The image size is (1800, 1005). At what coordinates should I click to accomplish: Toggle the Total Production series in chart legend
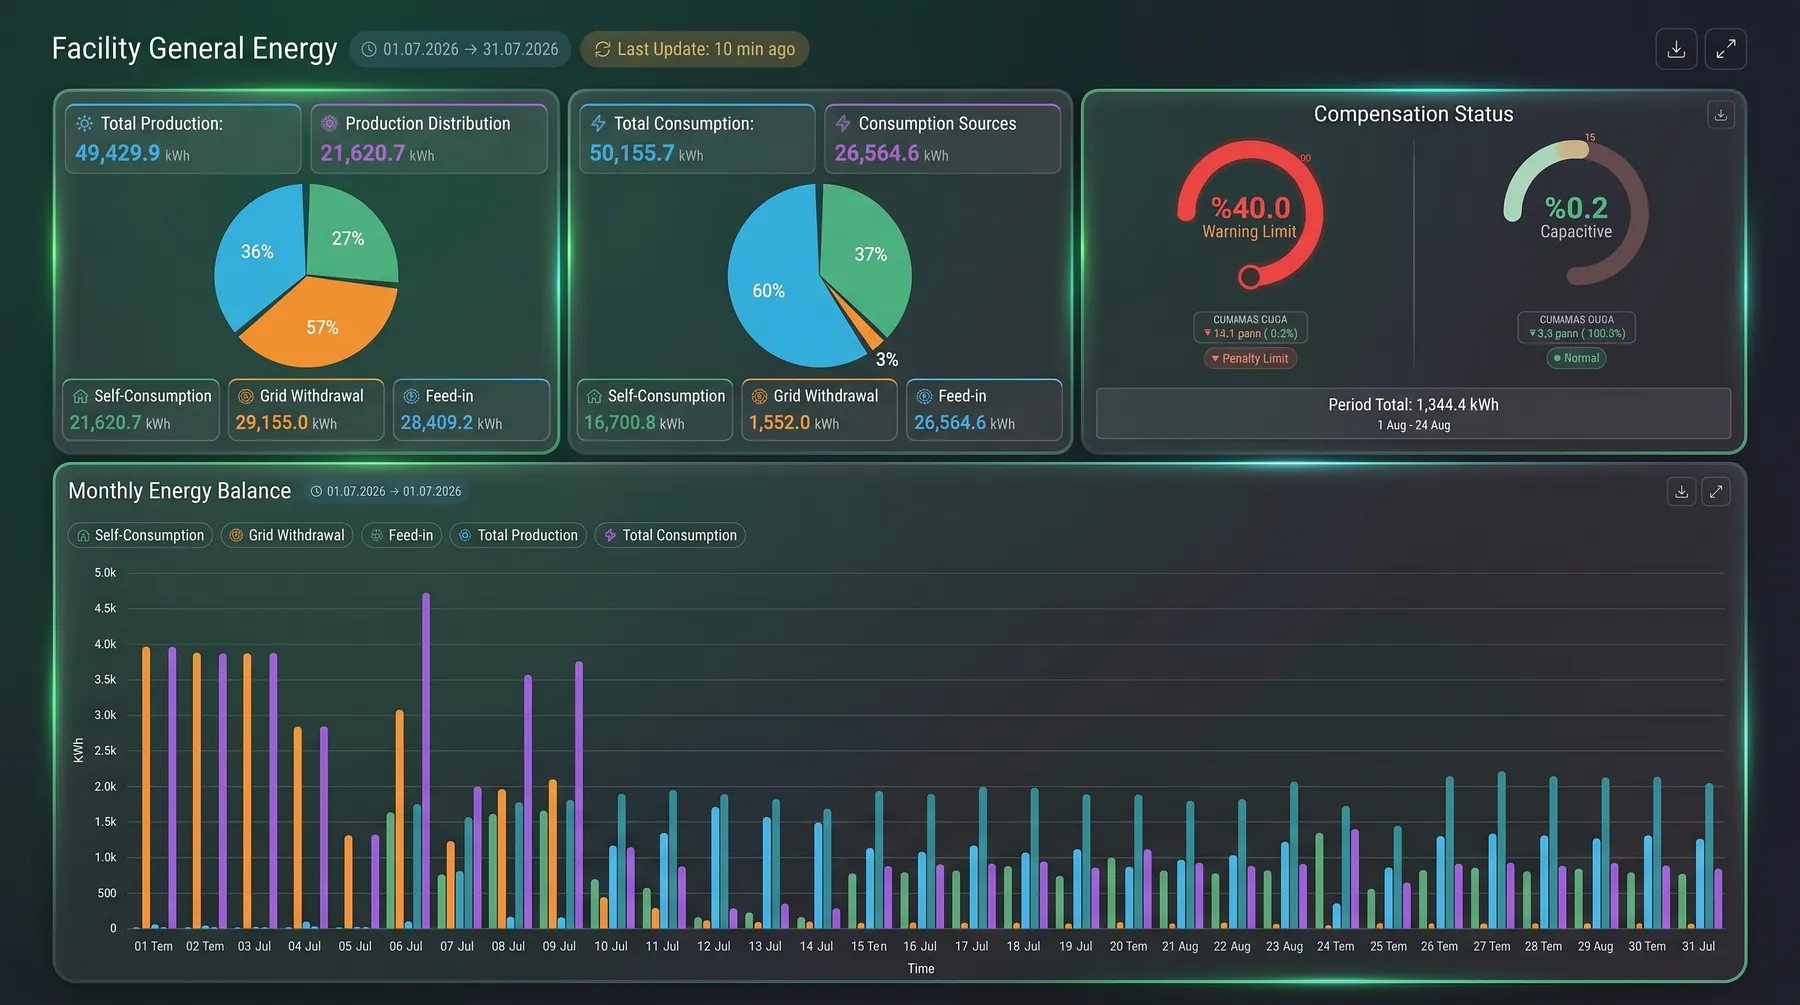518,535
